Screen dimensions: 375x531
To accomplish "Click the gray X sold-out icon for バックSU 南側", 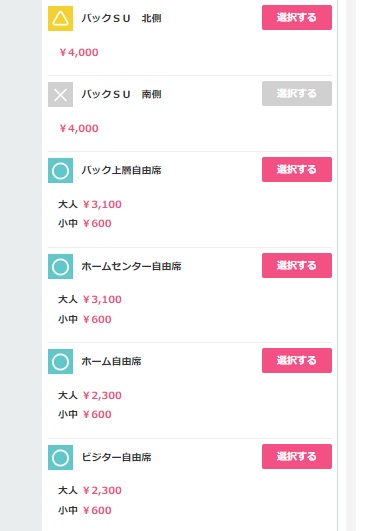I will [60, 94].
